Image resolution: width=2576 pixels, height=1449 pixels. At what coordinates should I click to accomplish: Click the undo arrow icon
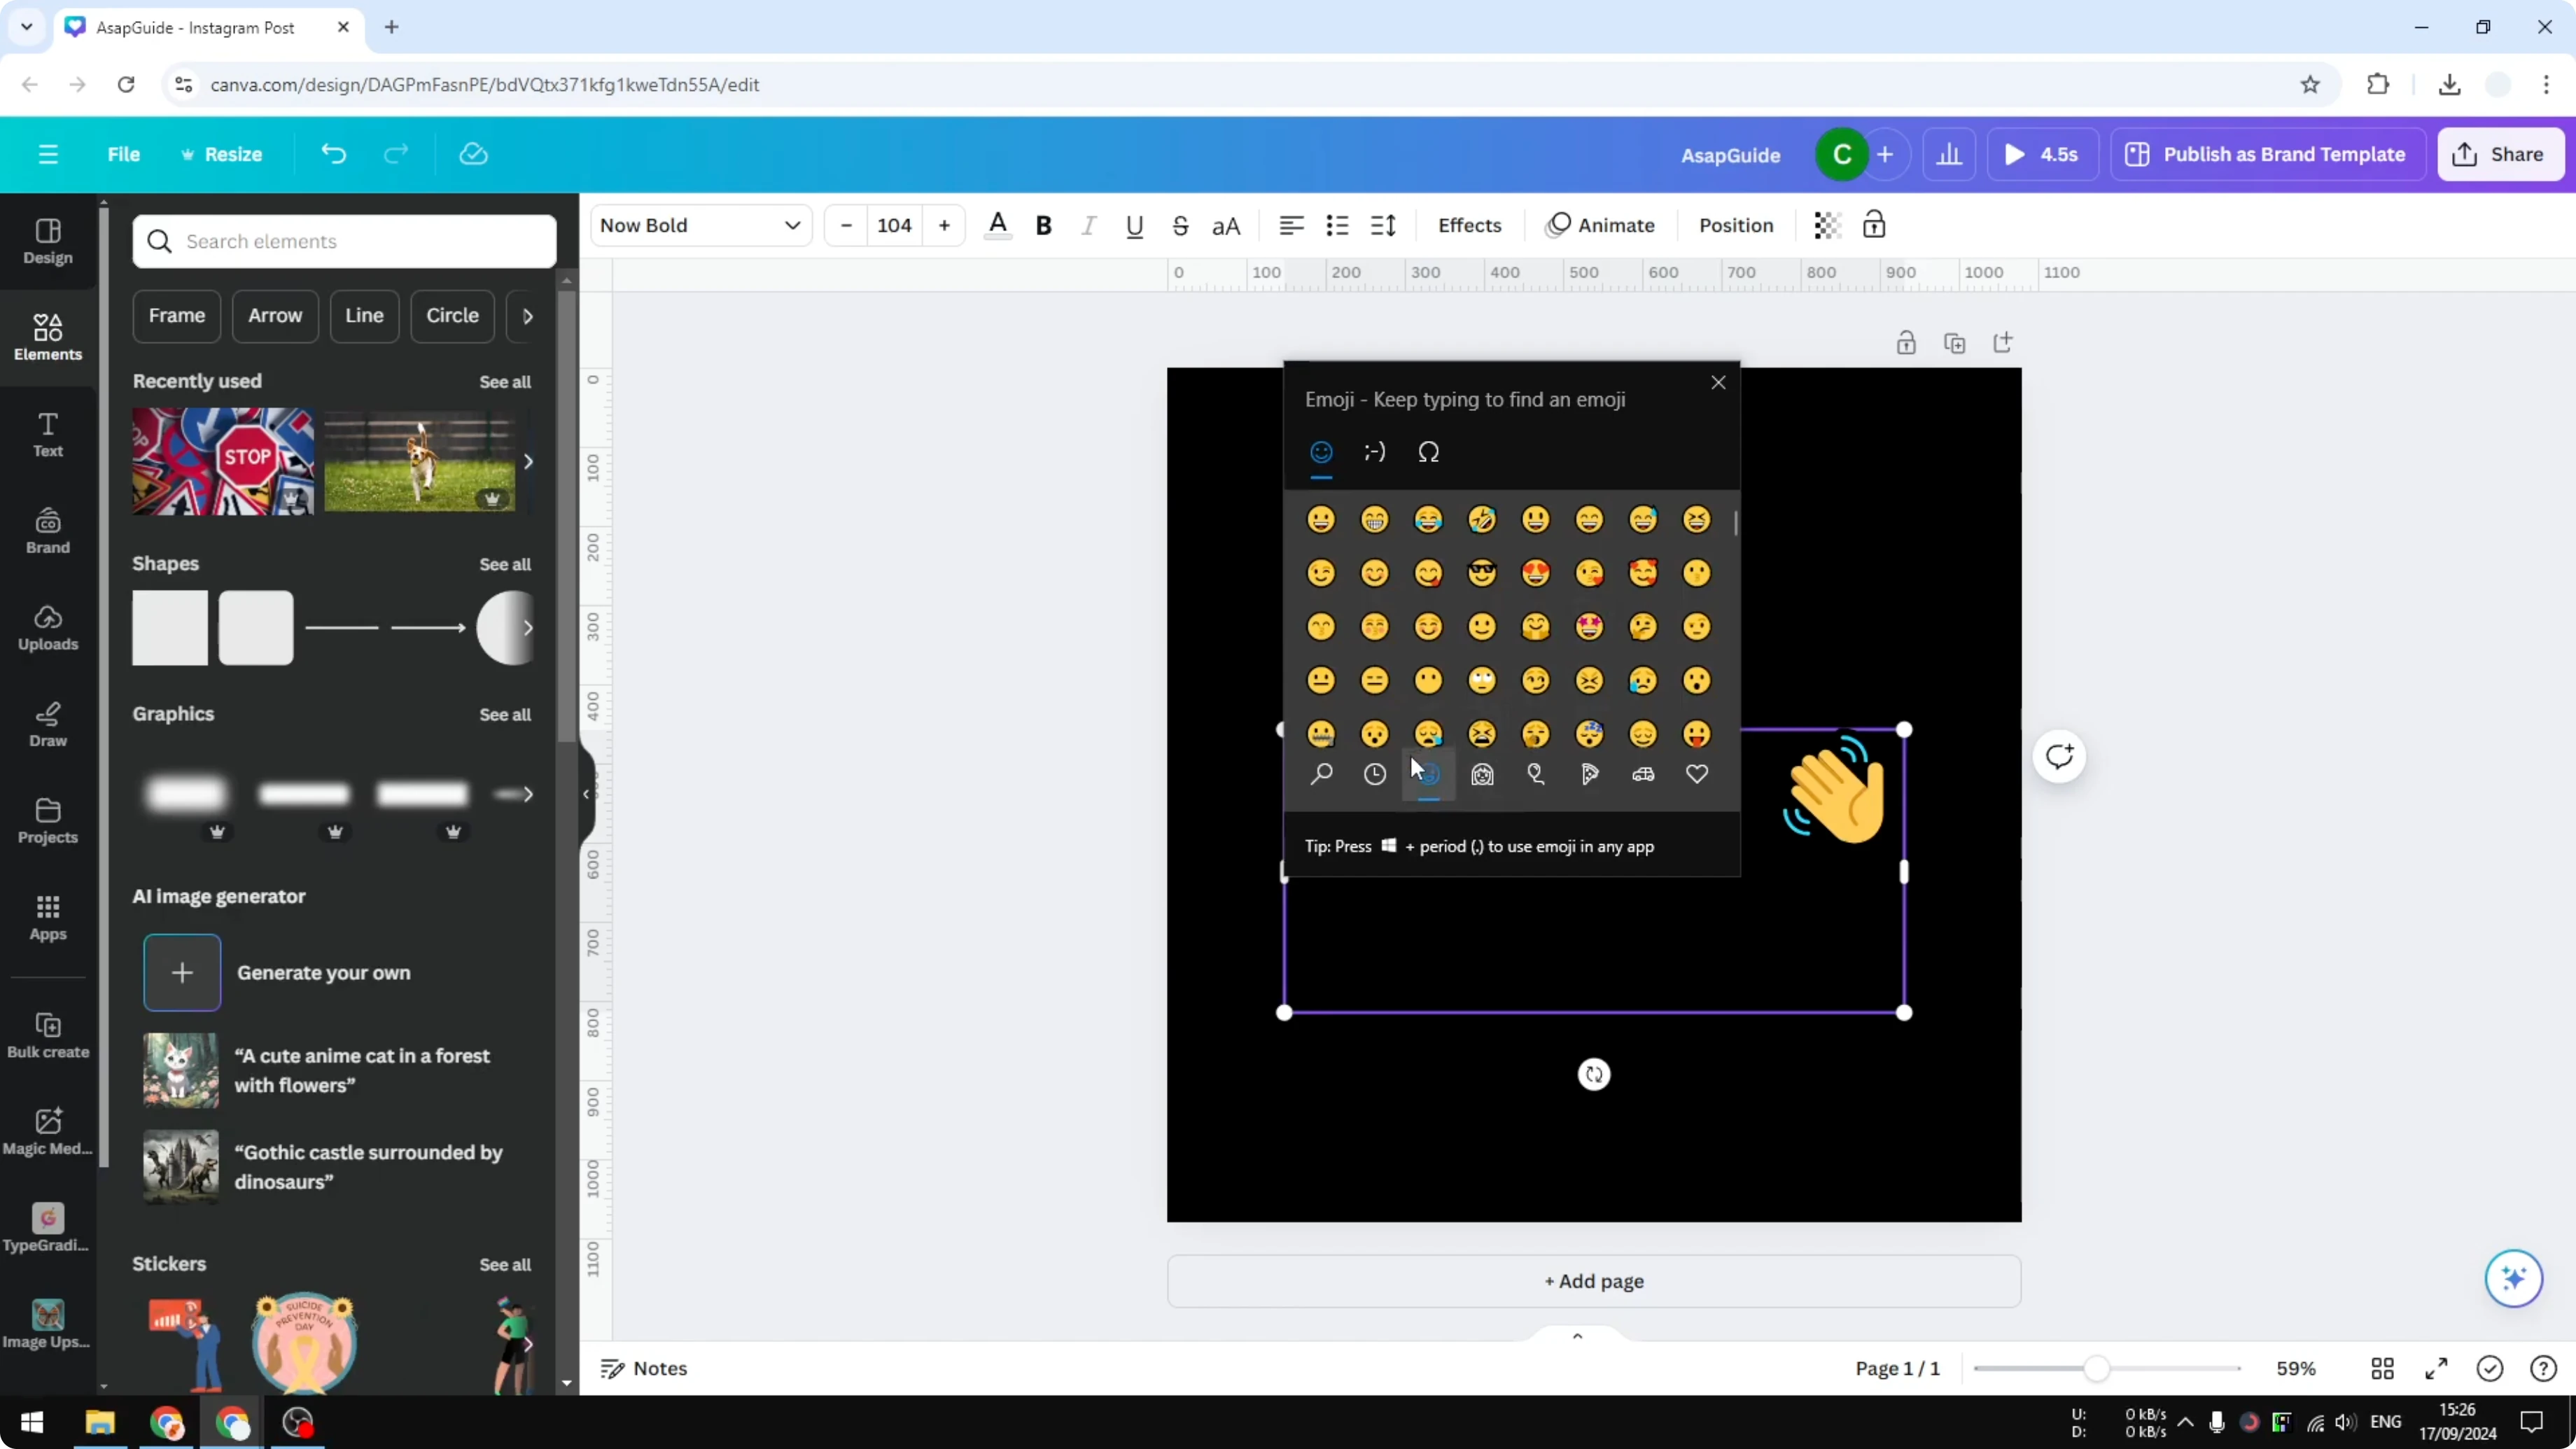333,154
